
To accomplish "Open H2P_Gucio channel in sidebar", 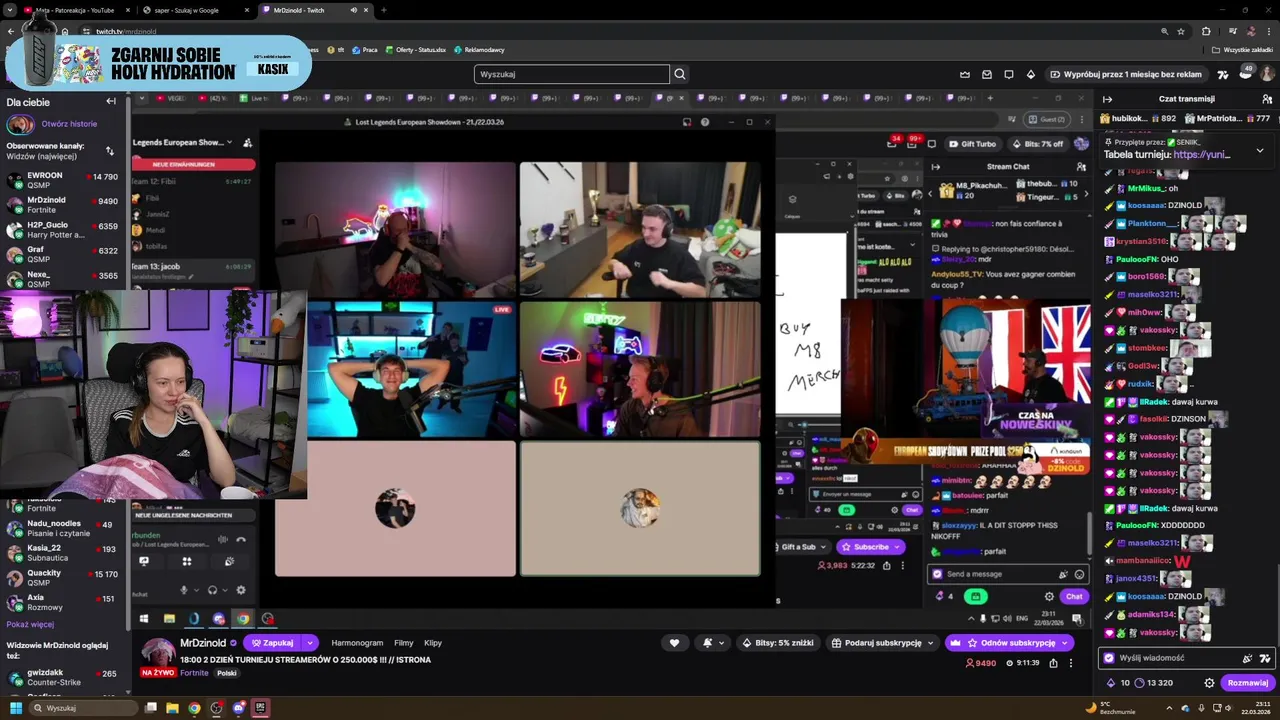I will coord(63,230).
